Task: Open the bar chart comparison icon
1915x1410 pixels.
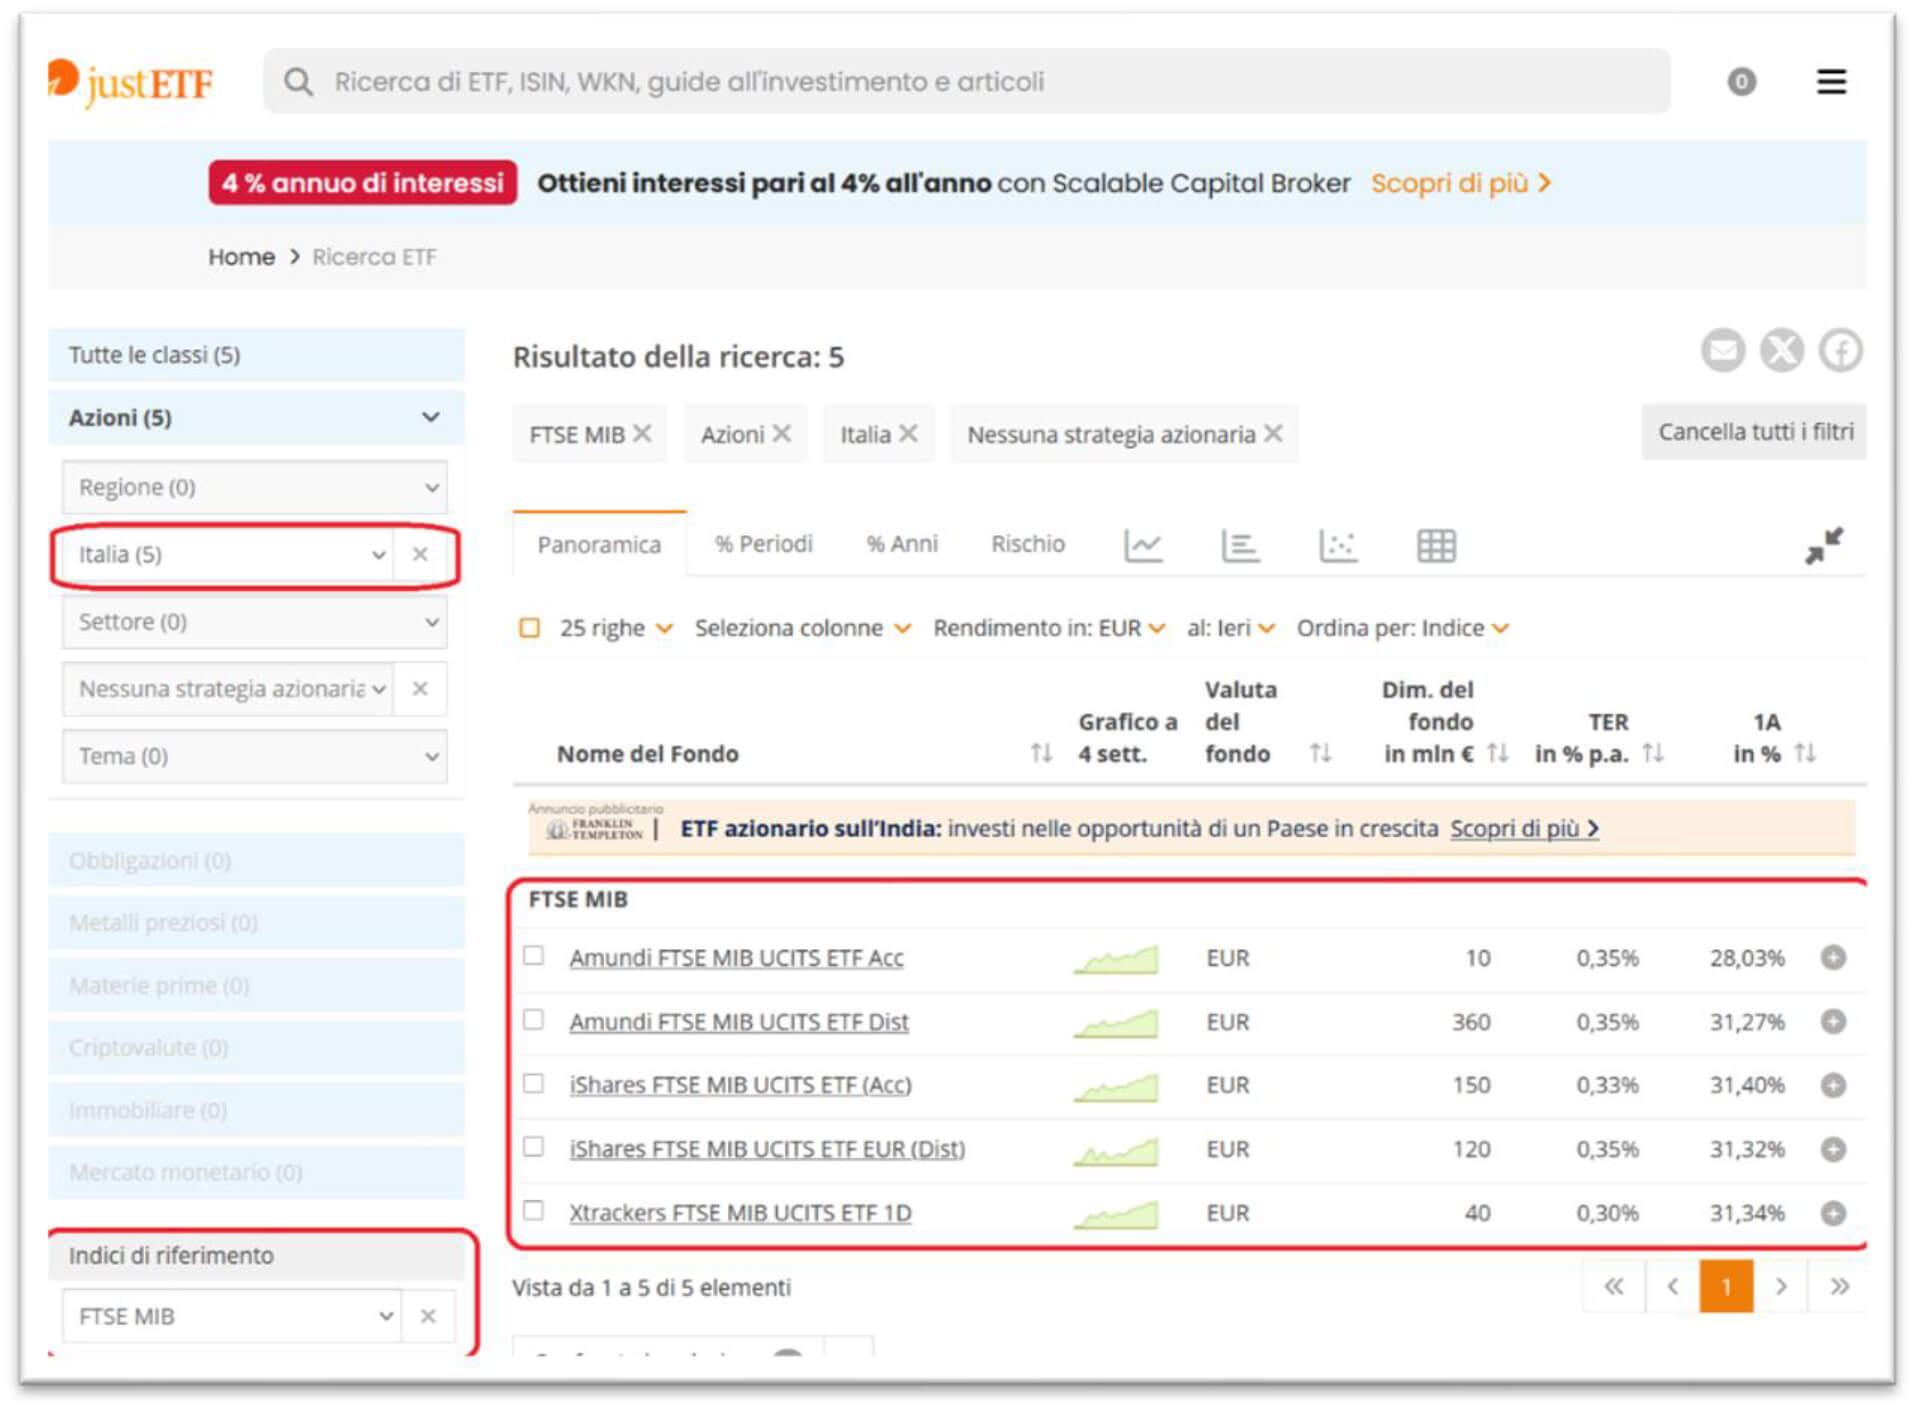Action: pyautogui.click(x=1239, y=546)
